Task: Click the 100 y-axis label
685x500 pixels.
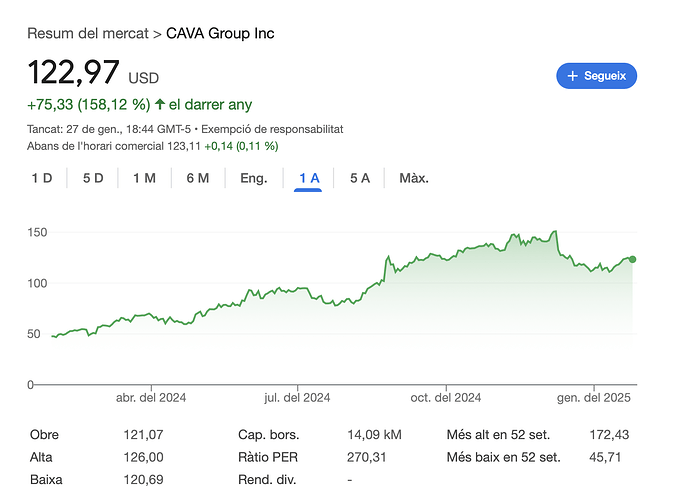Action: 37,283
